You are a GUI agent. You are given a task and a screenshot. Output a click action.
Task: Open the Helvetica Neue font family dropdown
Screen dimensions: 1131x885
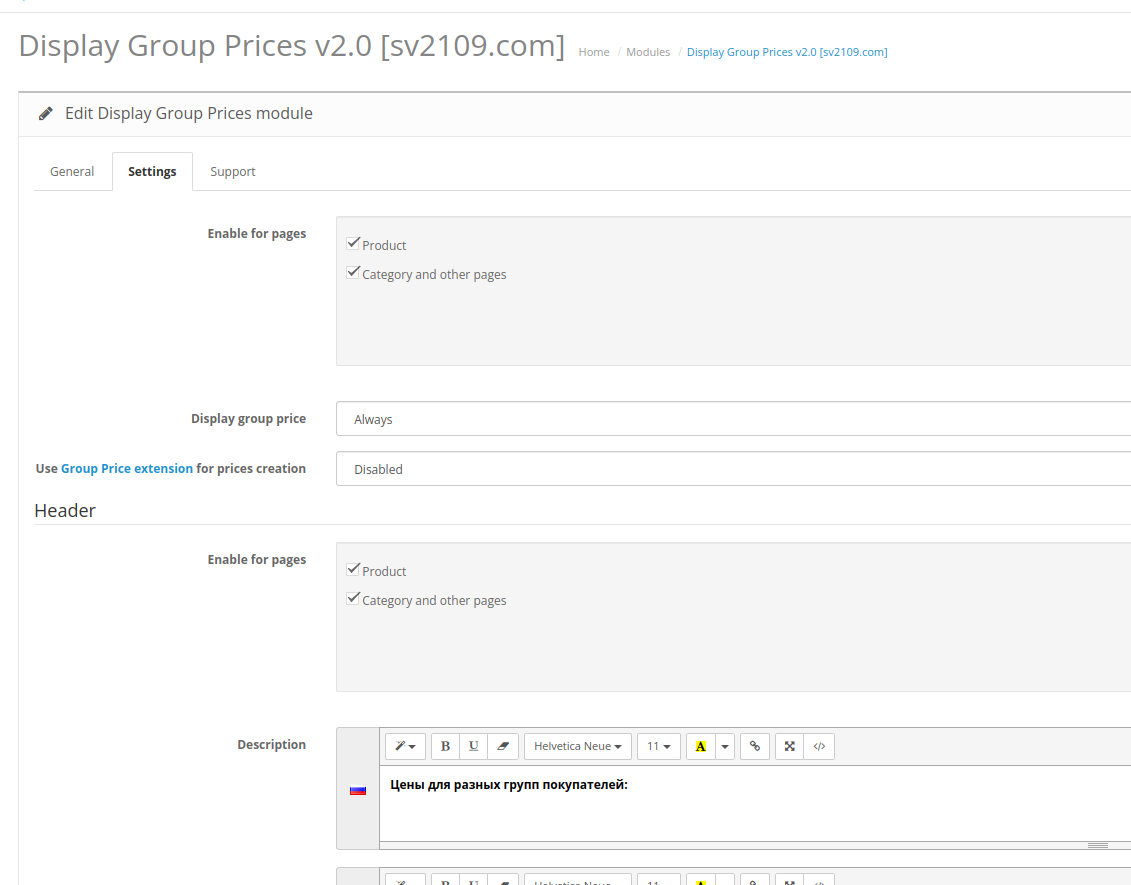pos(578,746)
